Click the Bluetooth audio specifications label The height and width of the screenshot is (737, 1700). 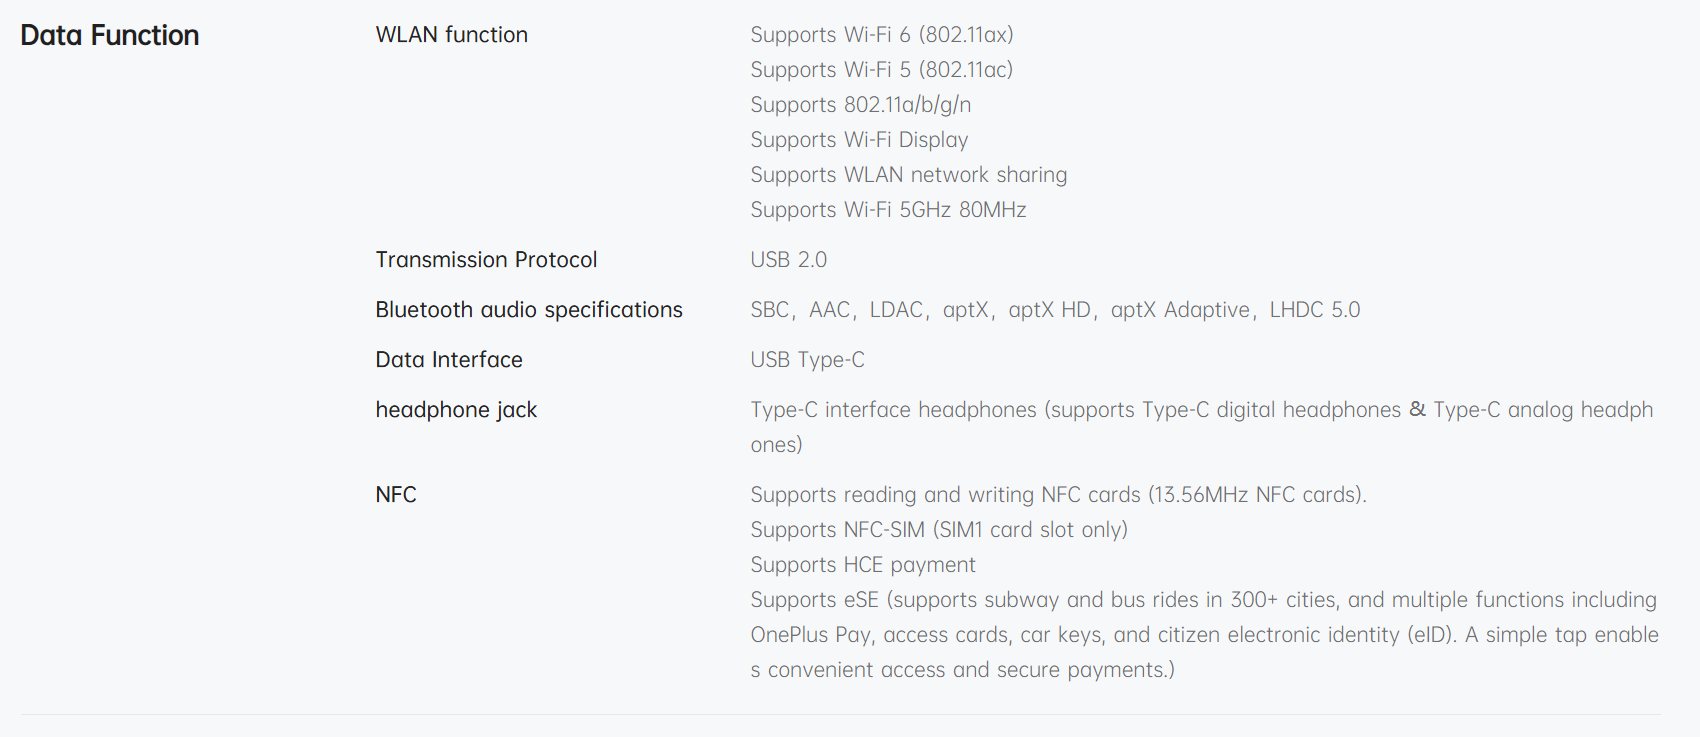click(529, 310)
